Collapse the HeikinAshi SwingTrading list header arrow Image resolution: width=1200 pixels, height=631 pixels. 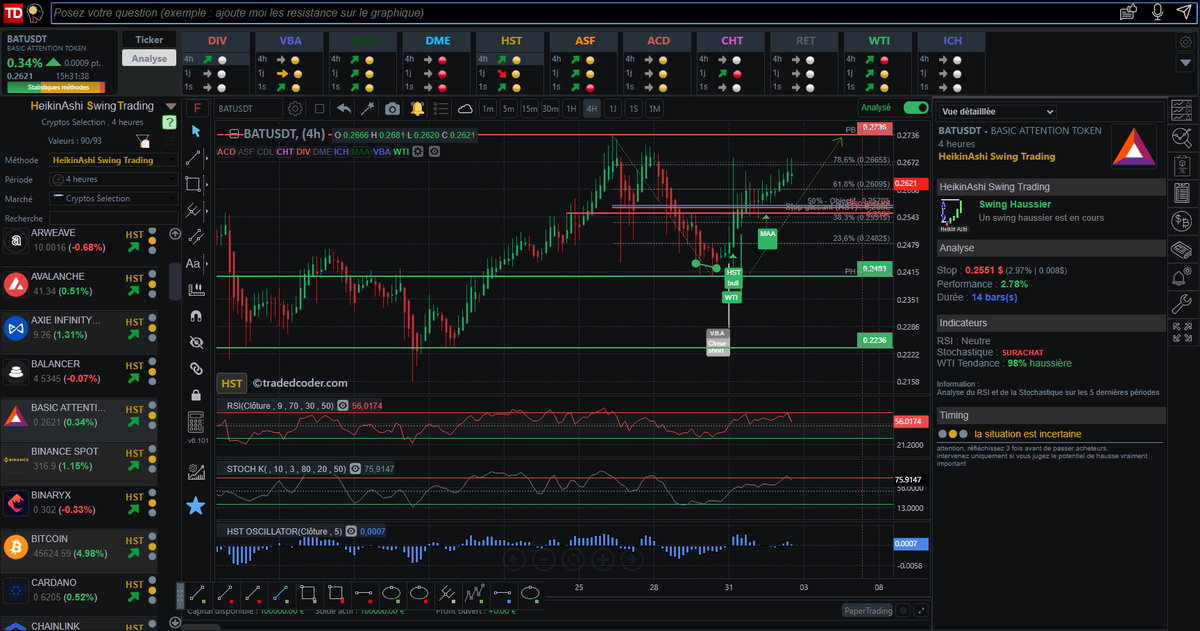[x=169, y=105]
